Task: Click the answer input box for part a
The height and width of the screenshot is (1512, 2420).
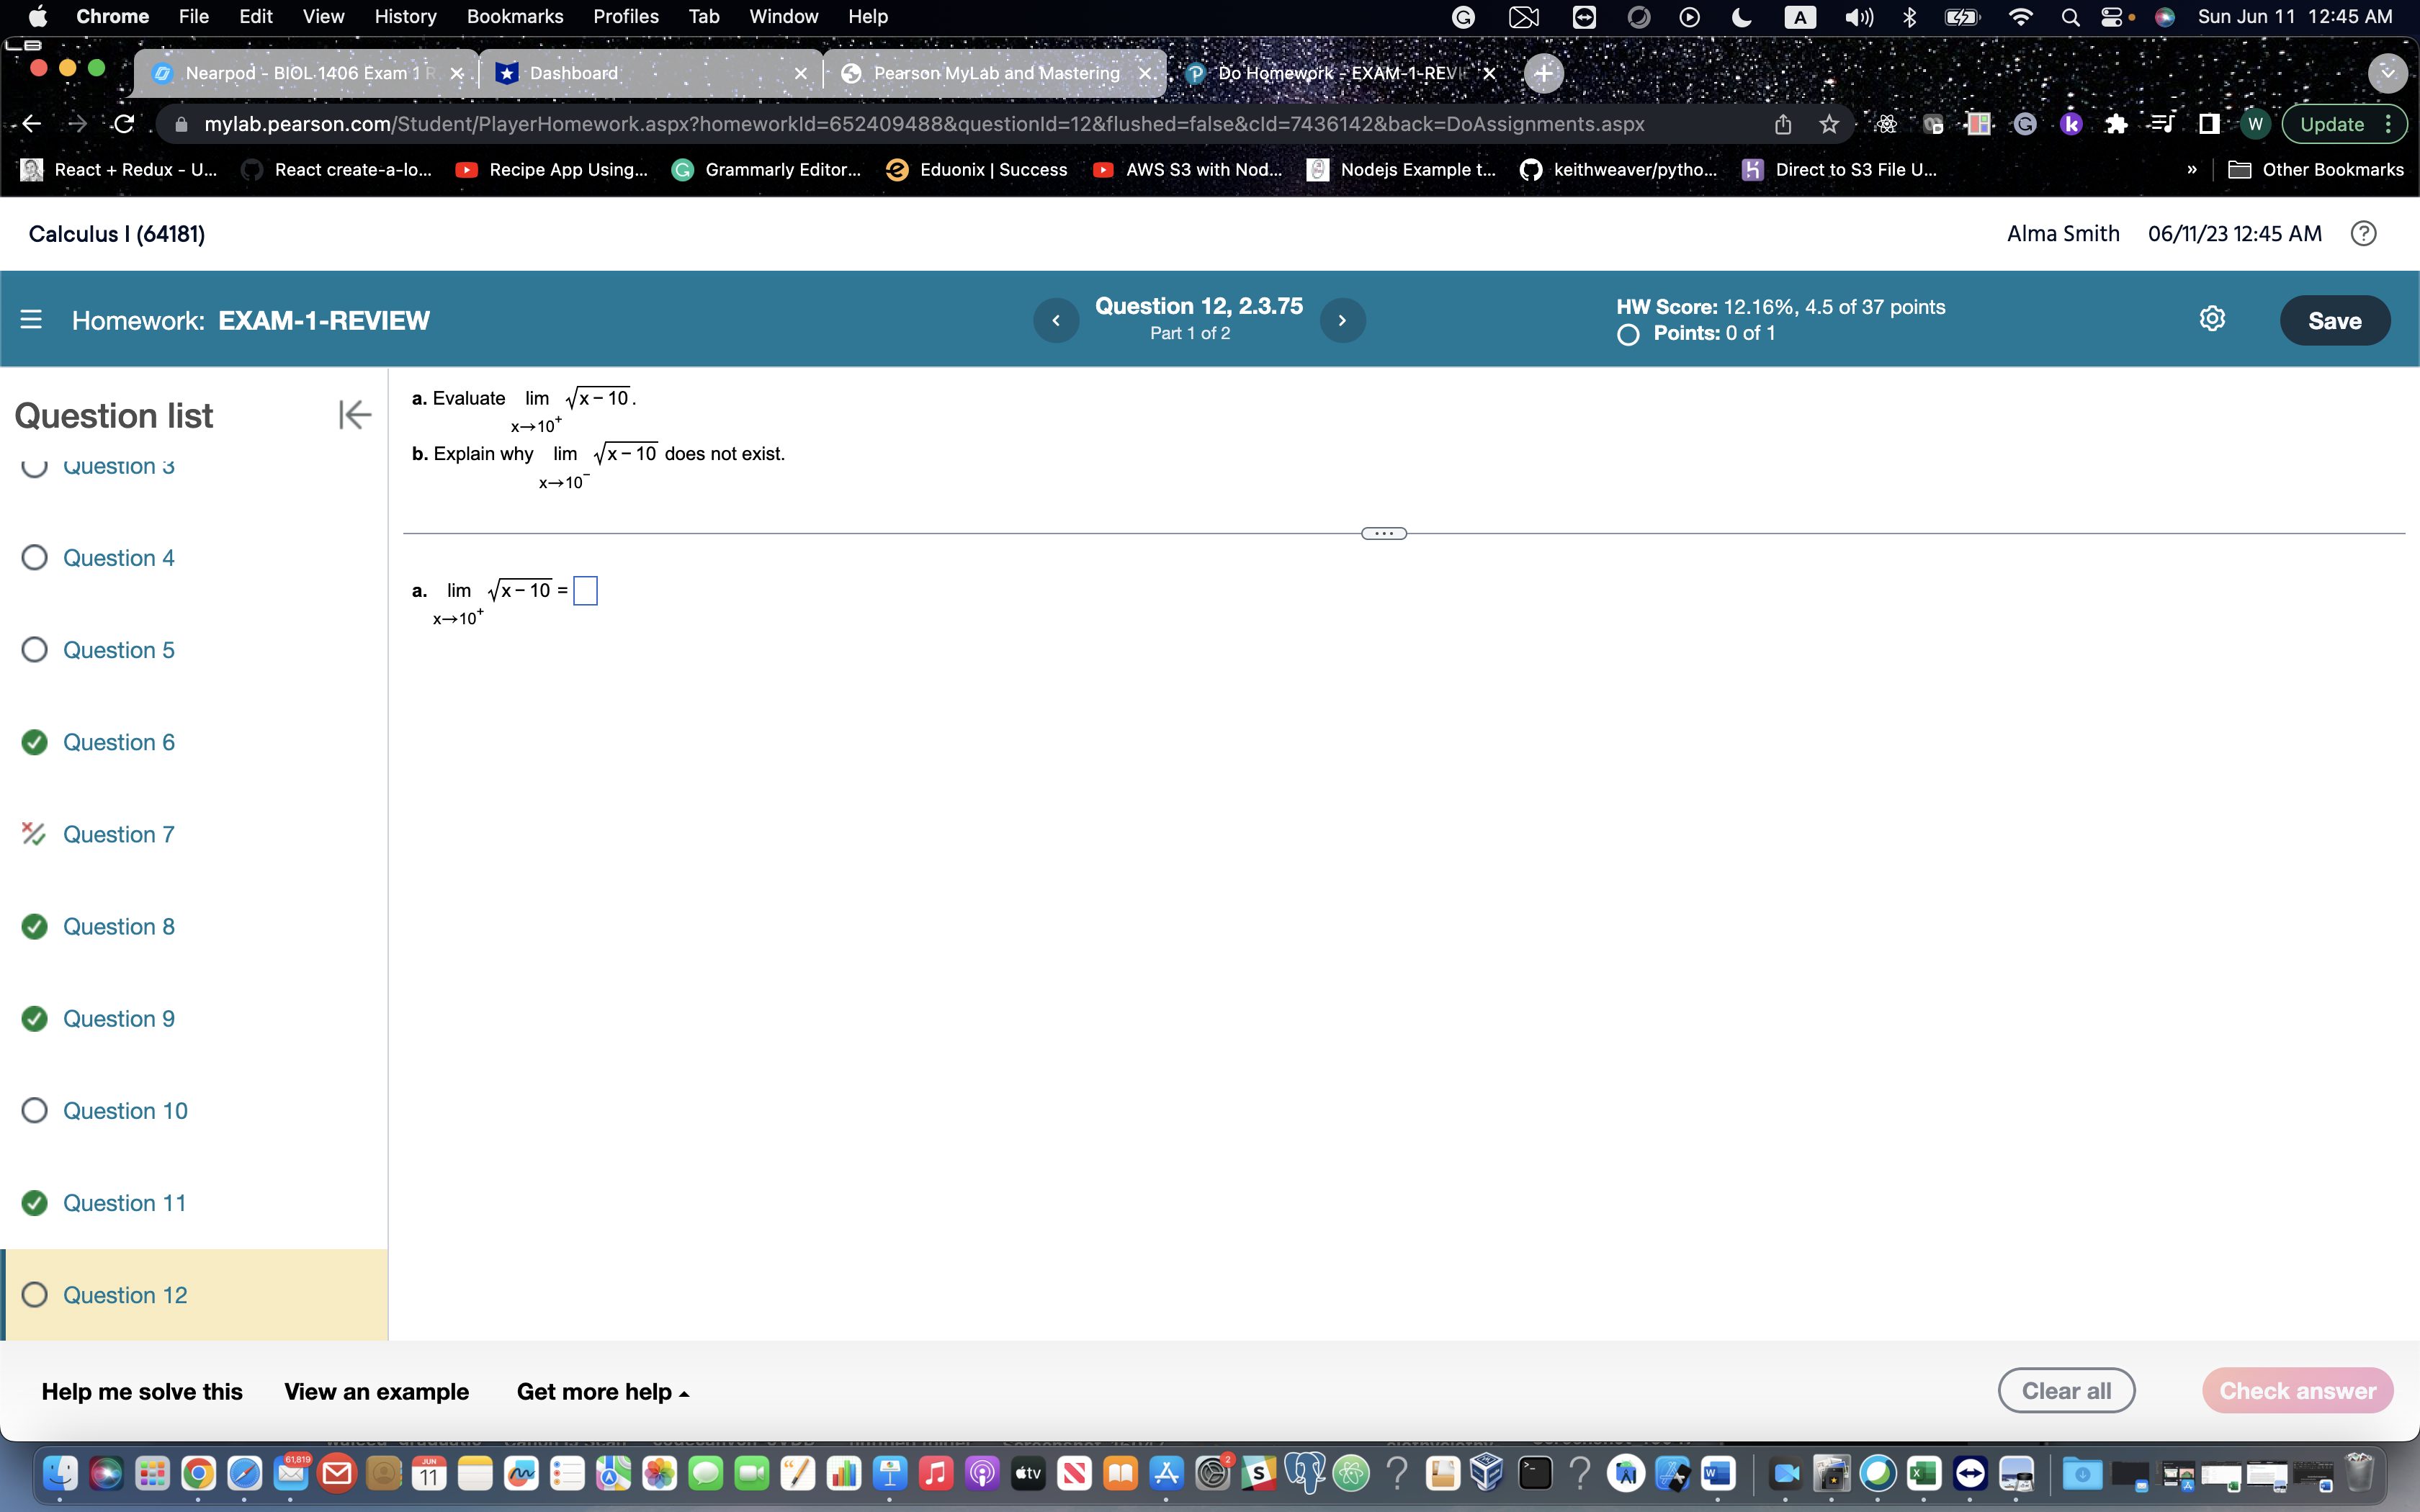Action: [585, 590]
